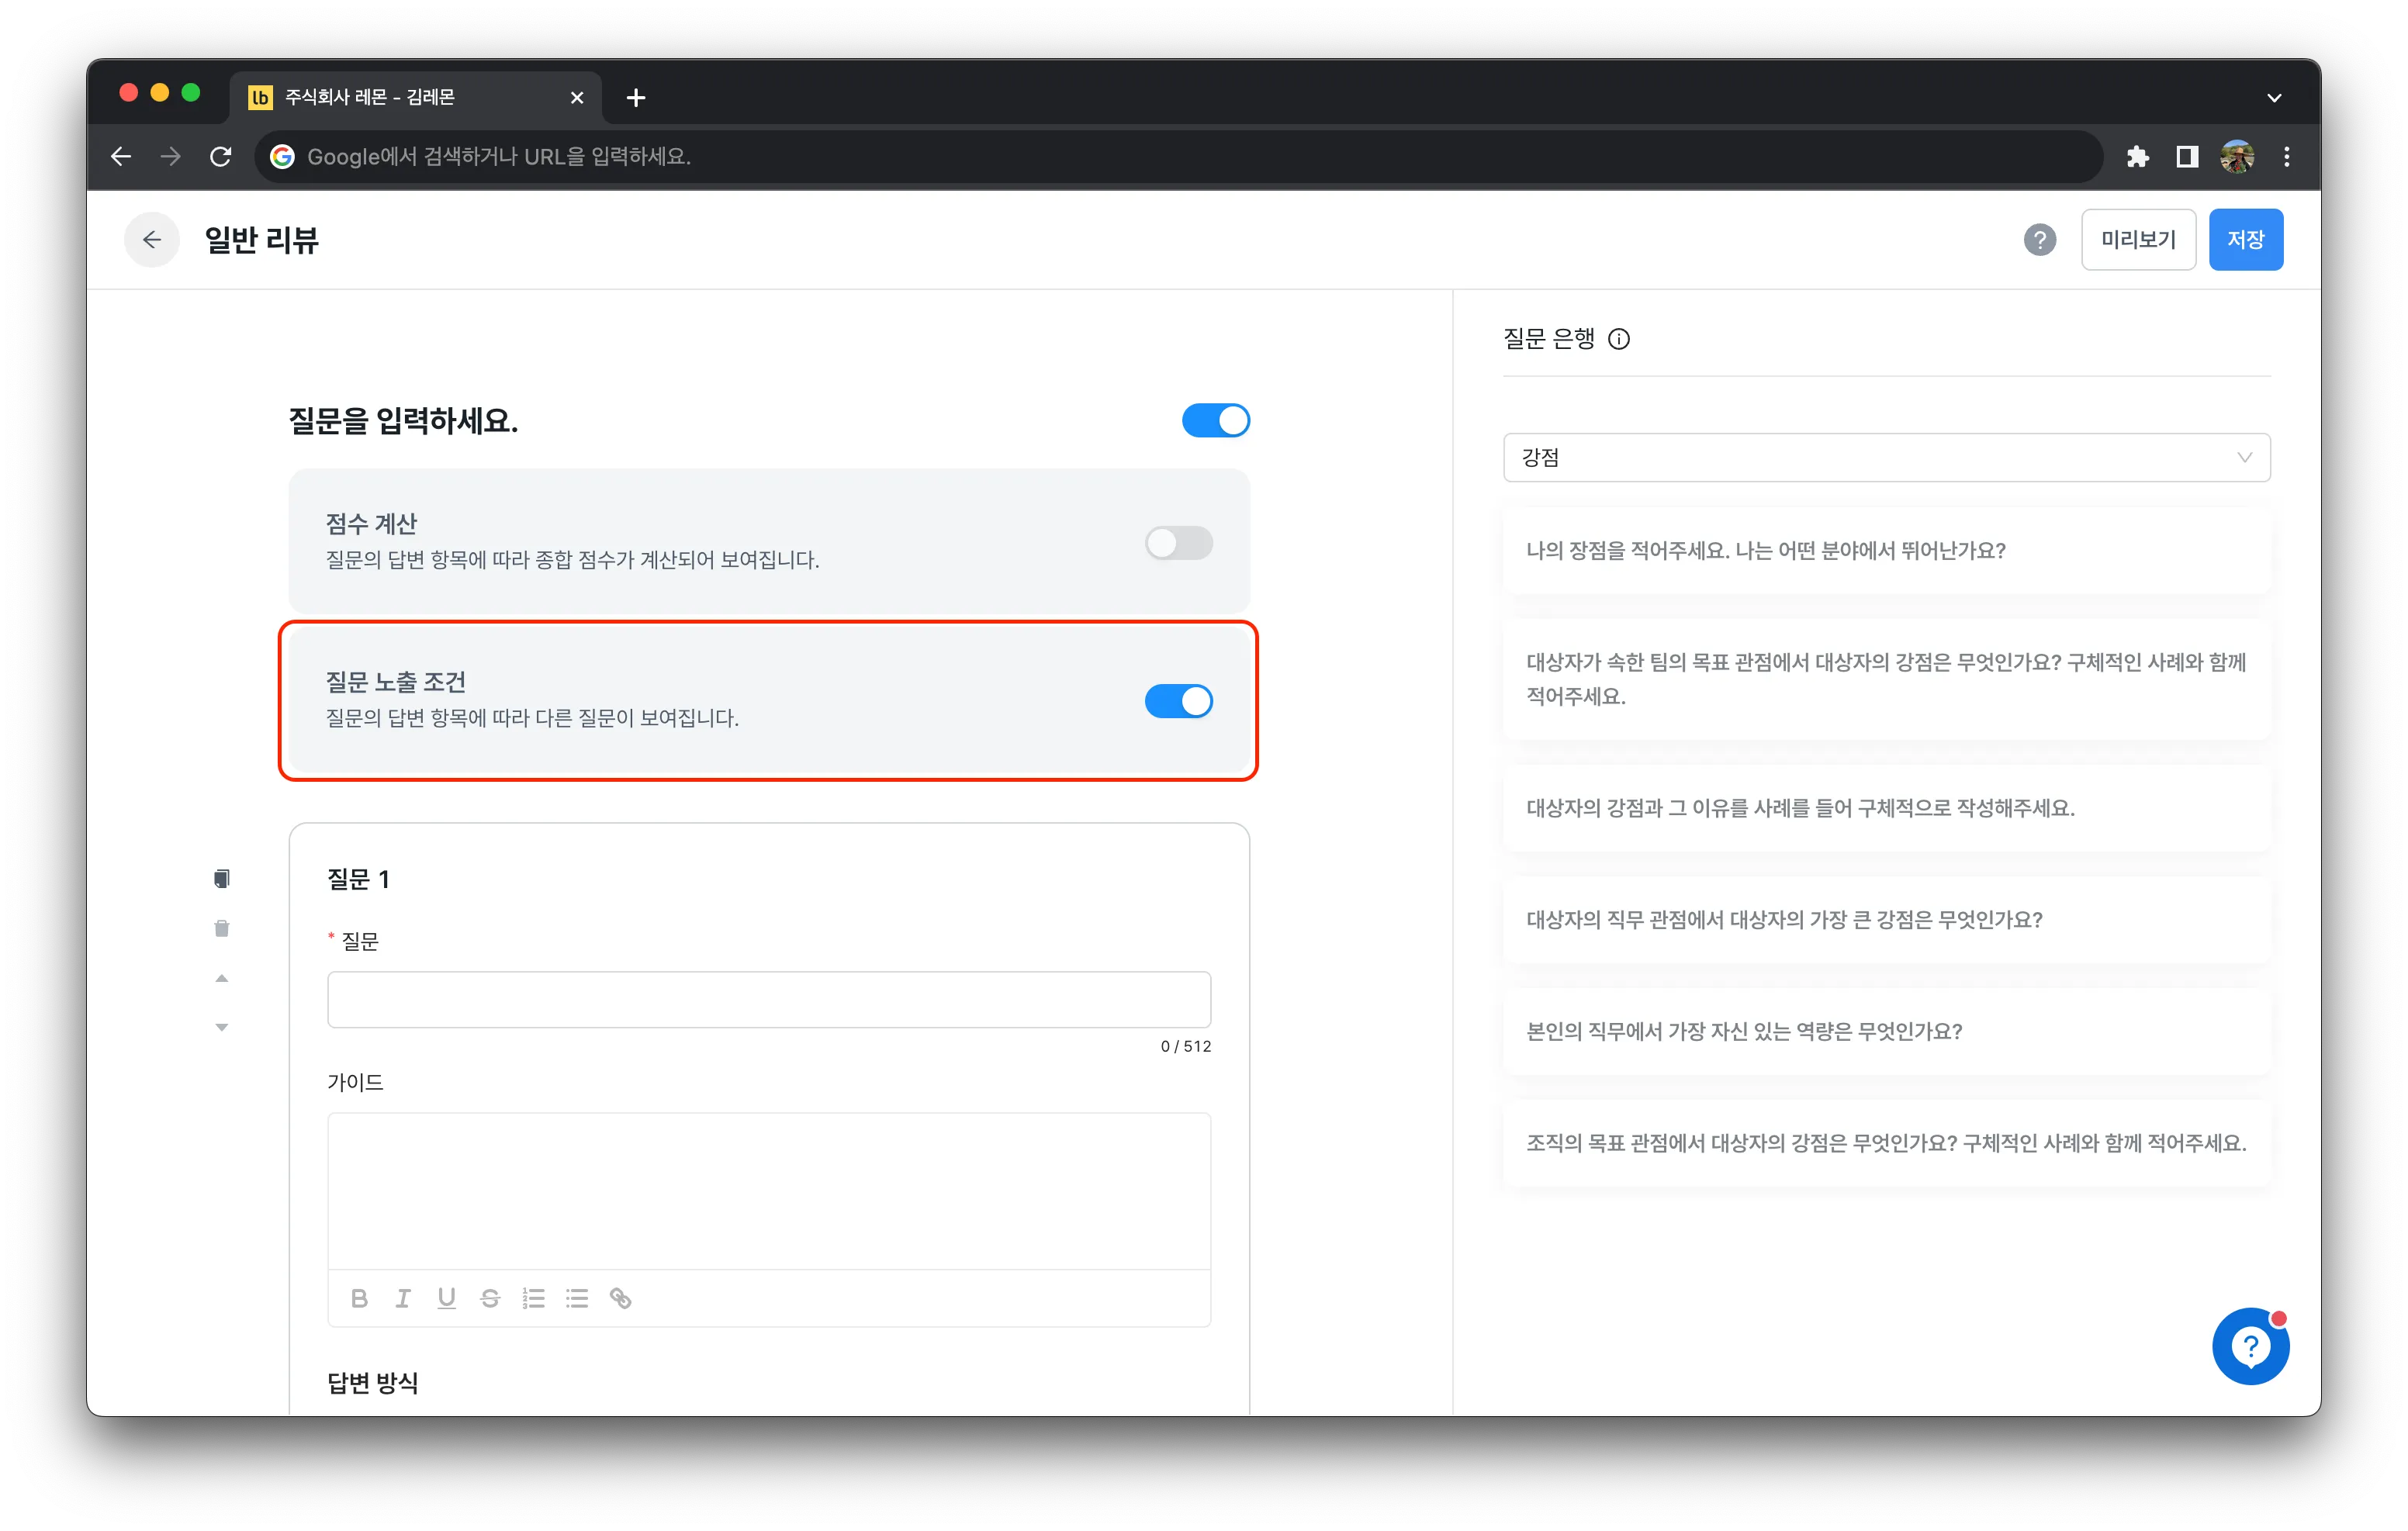Open the browser extensions puzzle icon
The height and width of the screenshot is (1531, 2408).
(x=2137, y=156)
